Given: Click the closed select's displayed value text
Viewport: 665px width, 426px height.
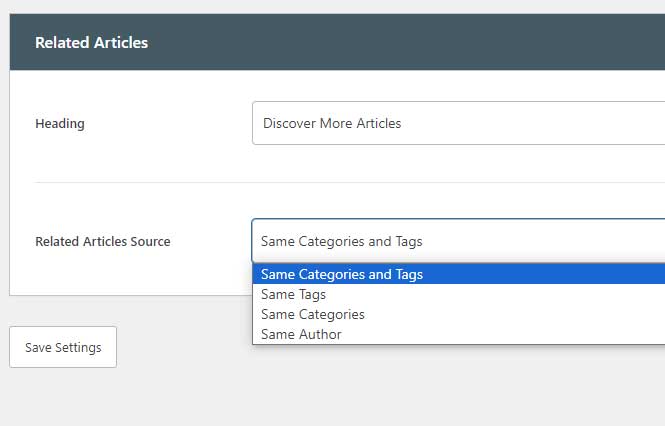Looking at the screenshot, I should click(x=342, y=241).
